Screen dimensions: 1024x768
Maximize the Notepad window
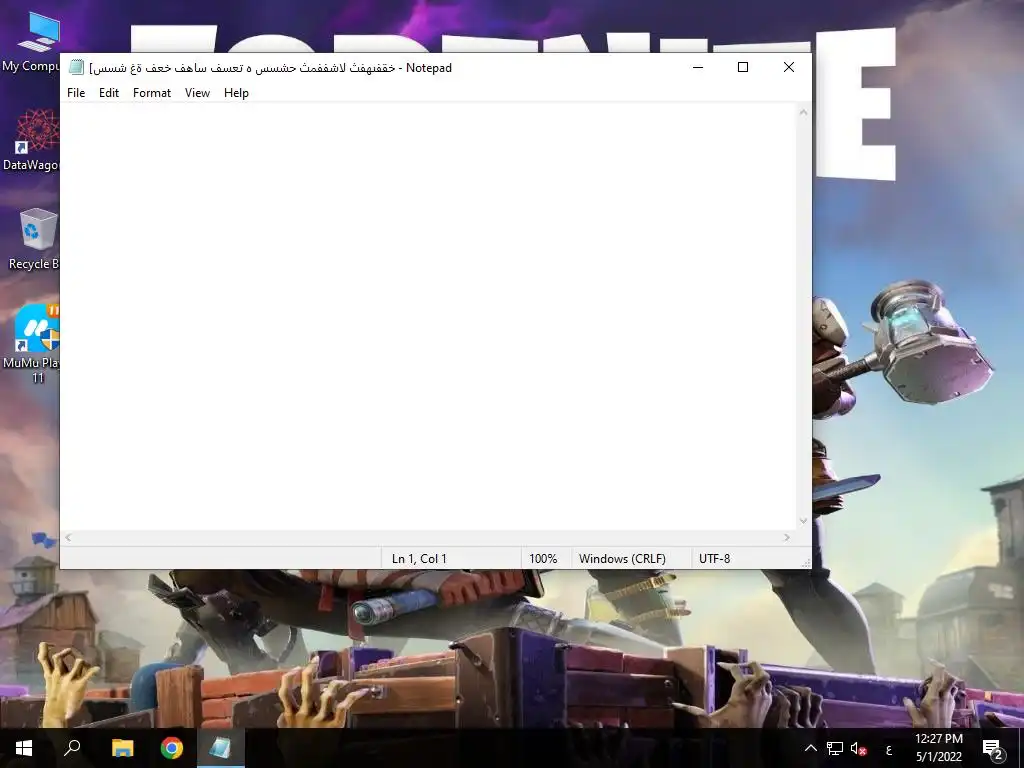pyautogui.click(x=743, y=67)
